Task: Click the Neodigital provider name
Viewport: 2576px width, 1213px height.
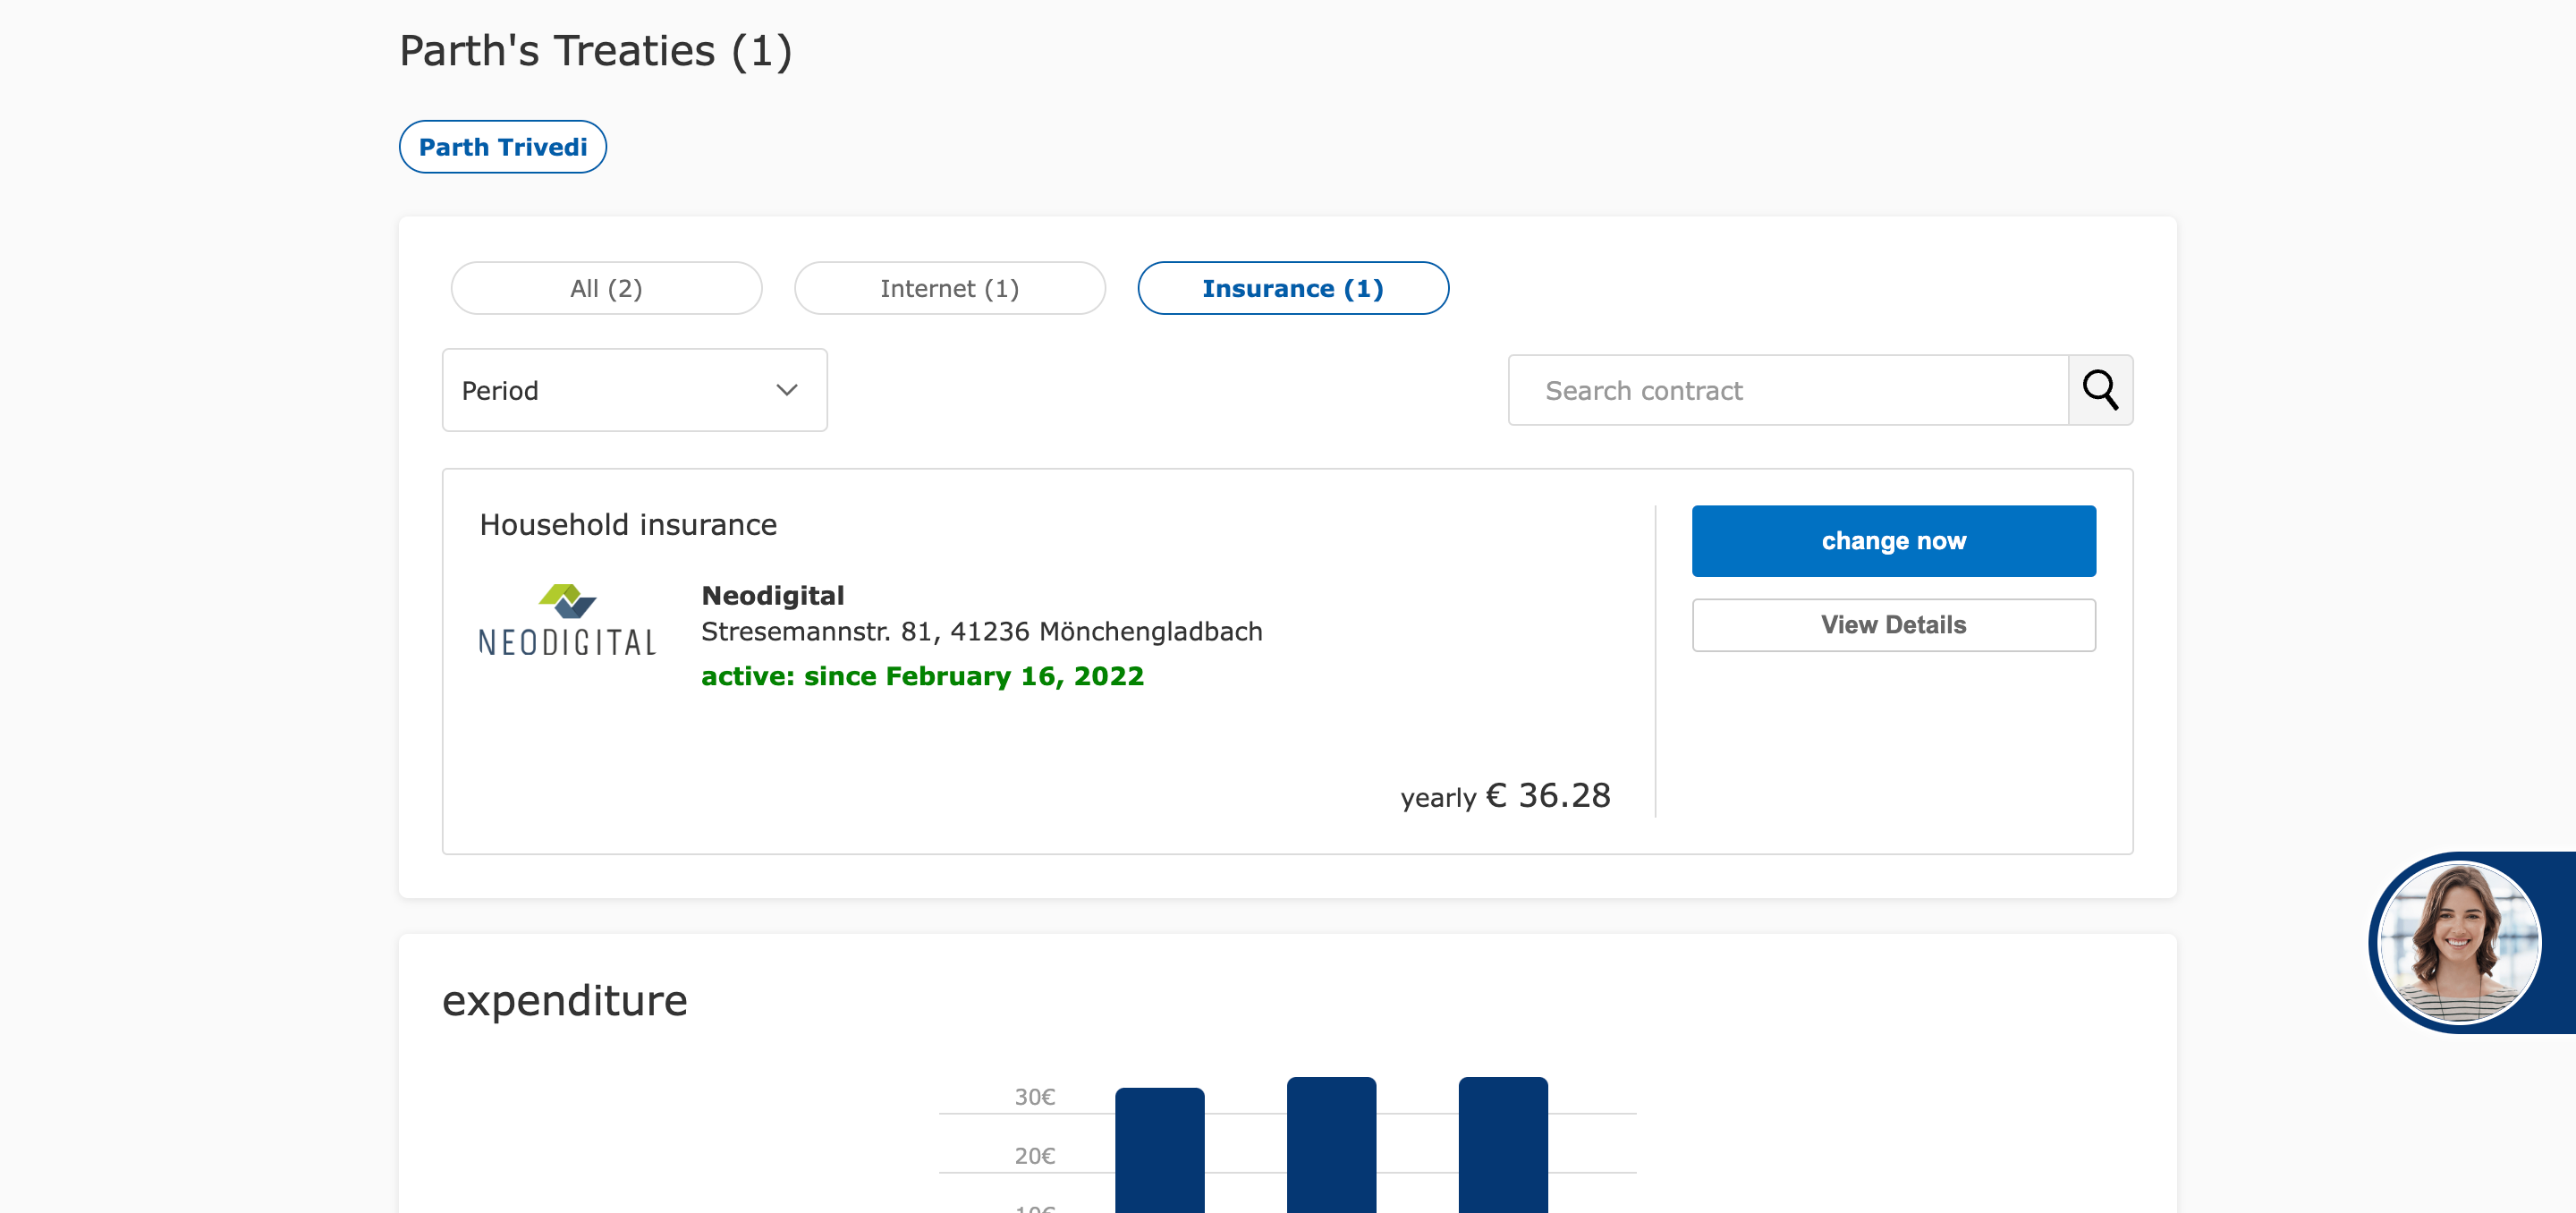Action: coord(772,595)
